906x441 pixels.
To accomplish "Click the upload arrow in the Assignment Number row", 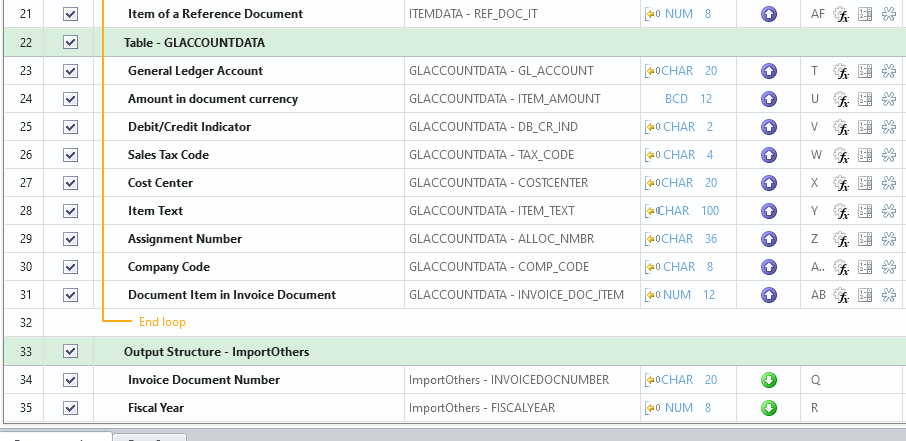I will pyautogui.click(x=769, y=239).
